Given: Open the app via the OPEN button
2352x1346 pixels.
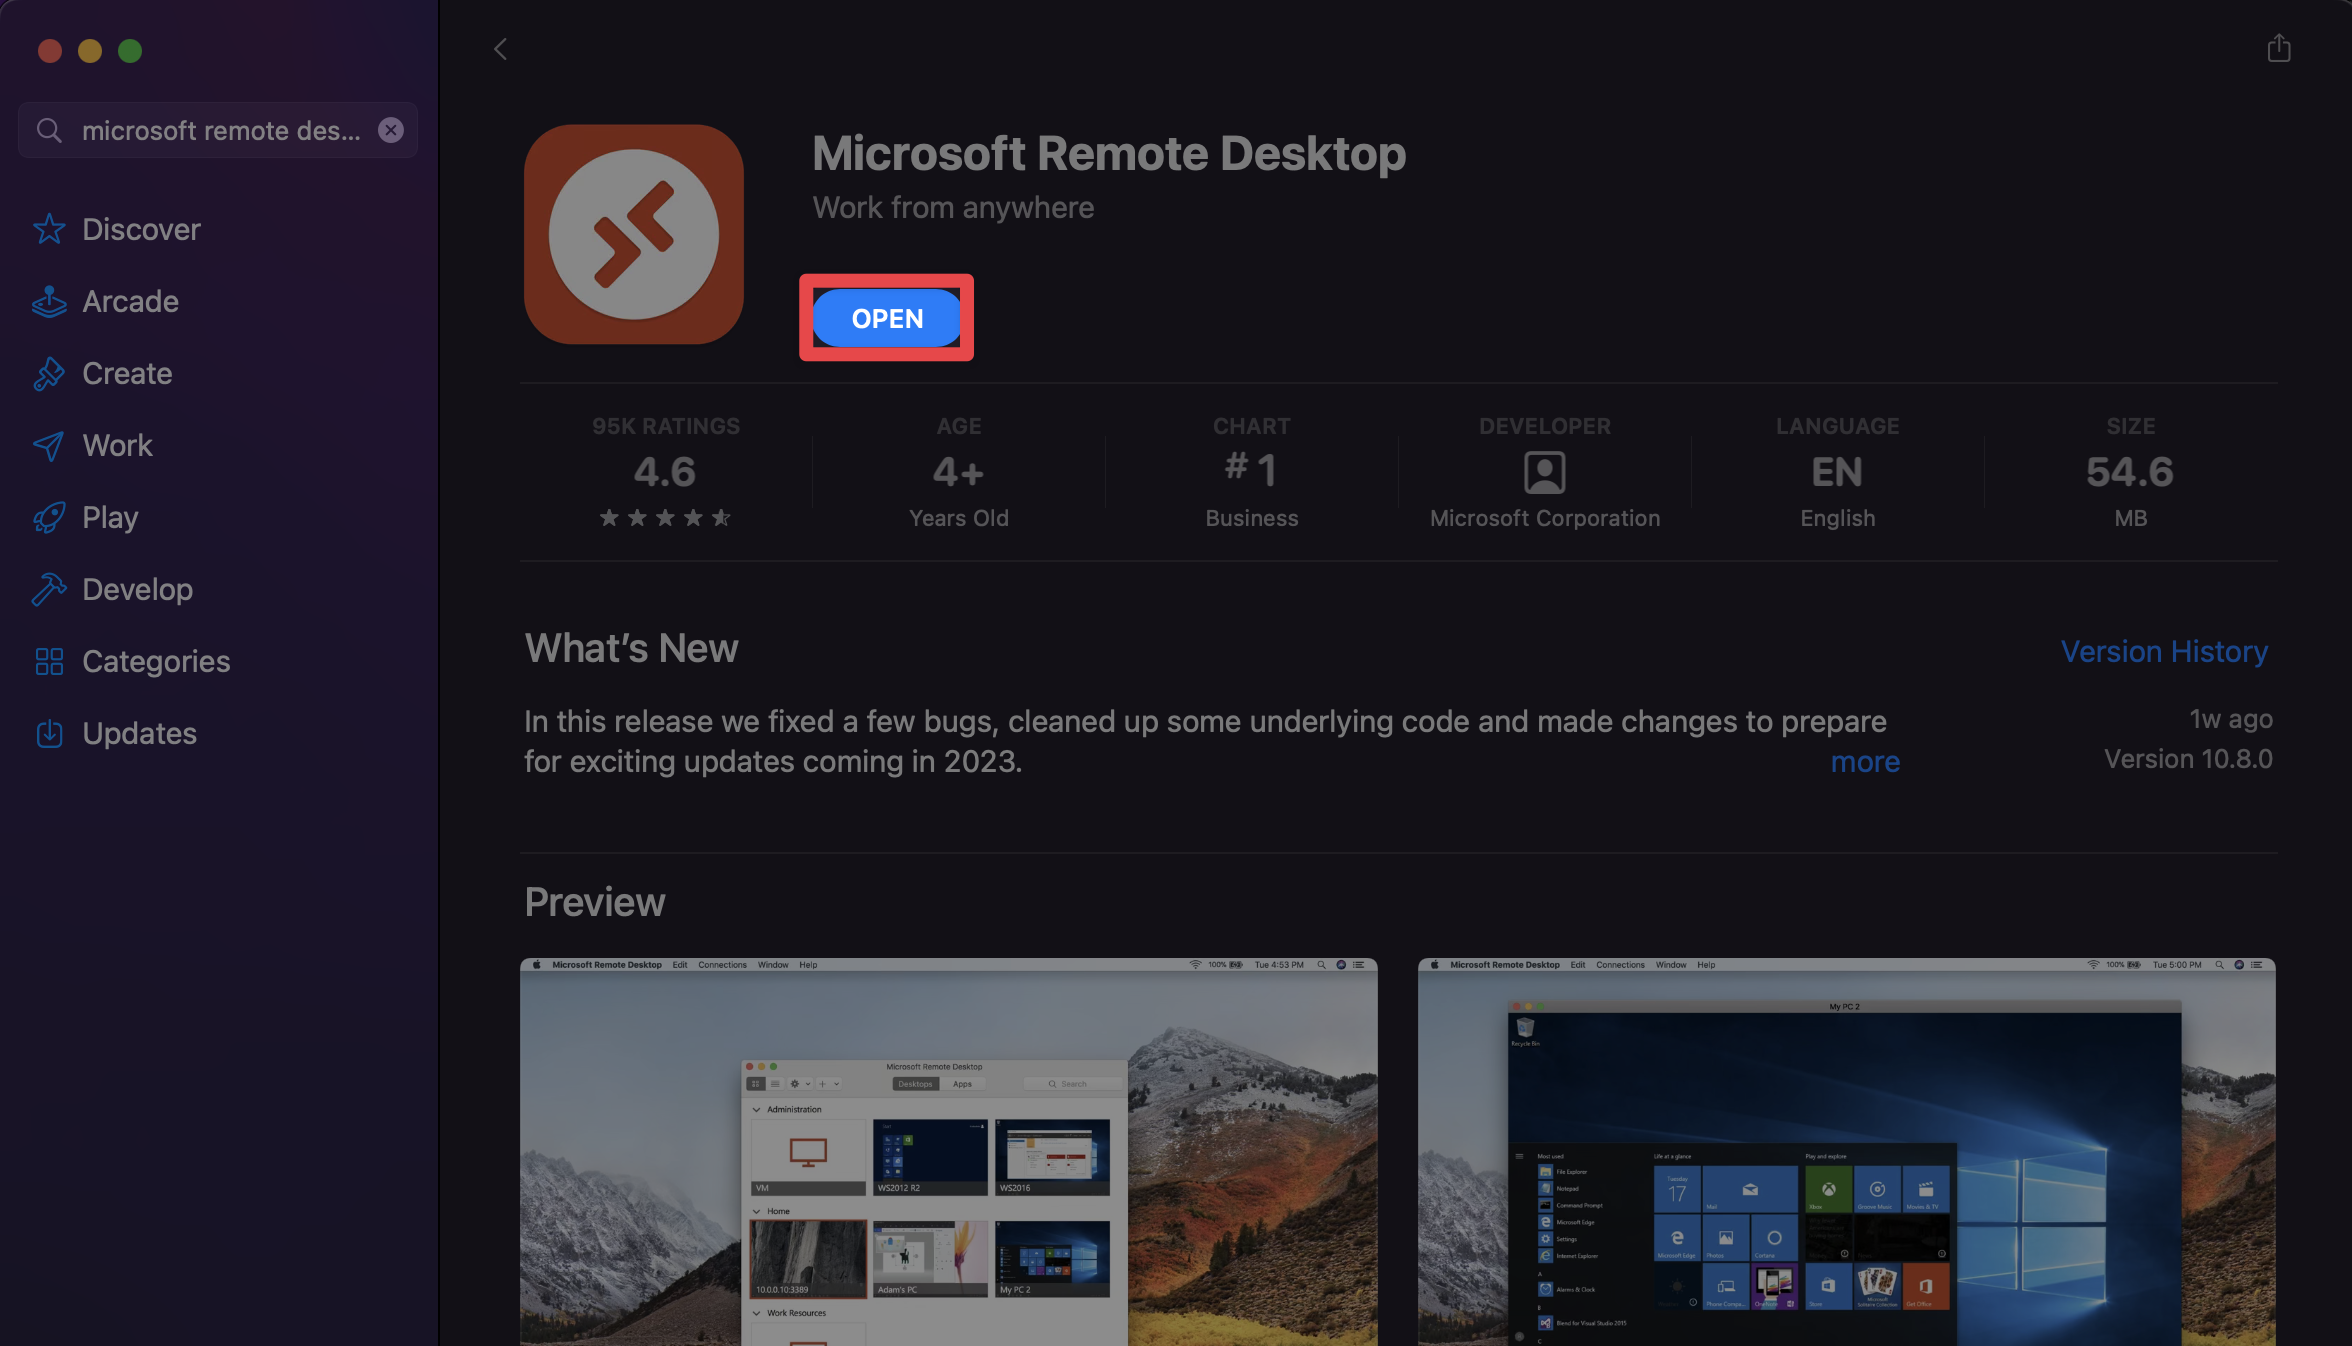Looking at the screenshot, I should pyautogui.click(x=887, y=318).
